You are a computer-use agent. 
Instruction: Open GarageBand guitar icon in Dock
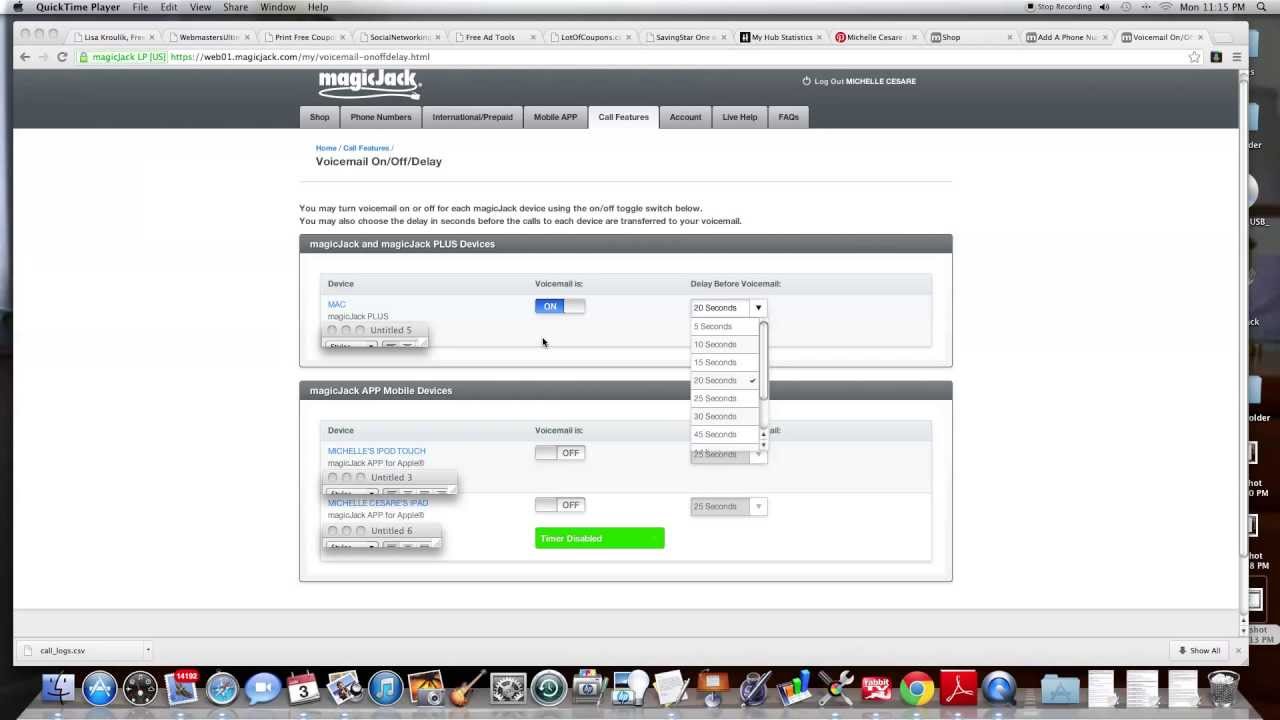[x=467, y=689]
